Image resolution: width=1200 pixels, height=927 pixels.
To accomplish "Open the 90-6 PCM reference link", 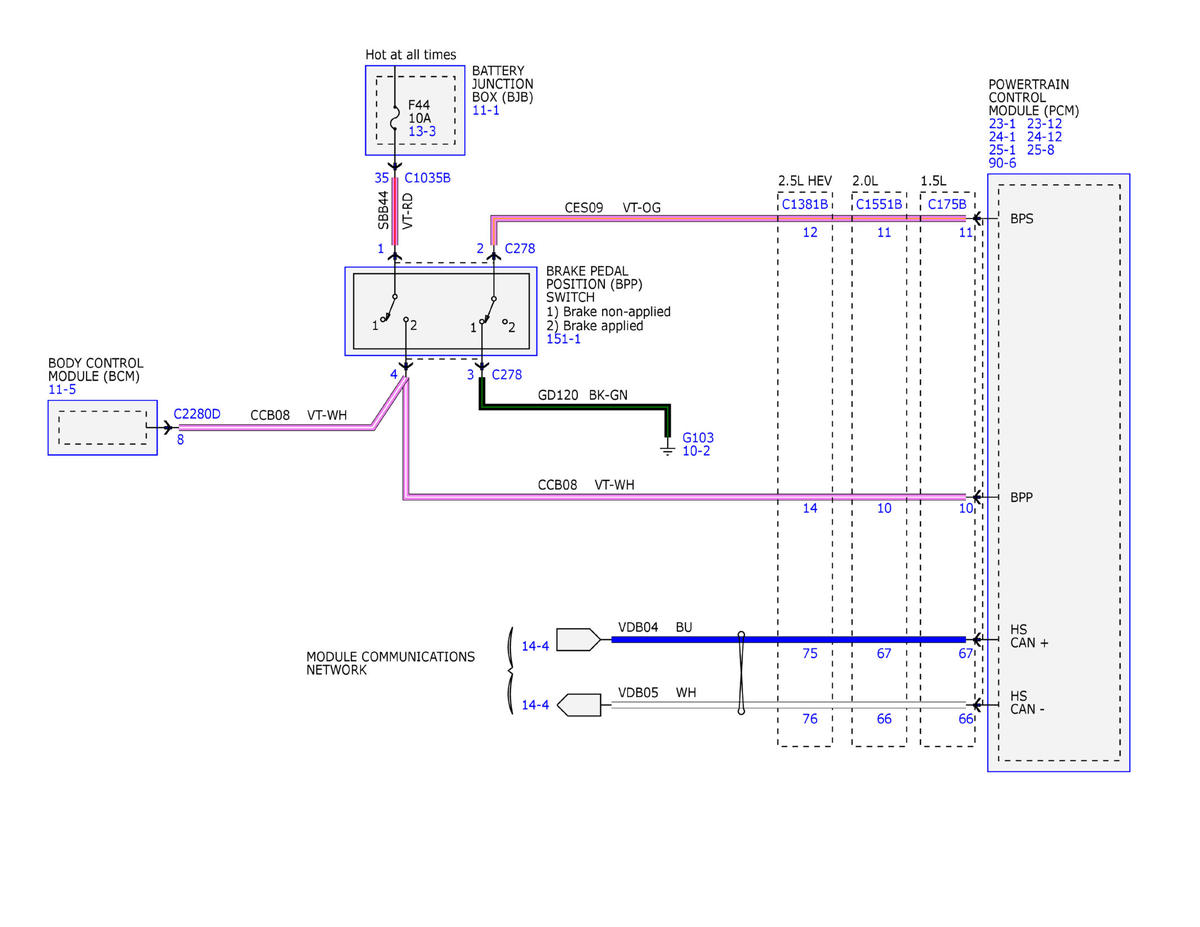I will pos(1002,163).
